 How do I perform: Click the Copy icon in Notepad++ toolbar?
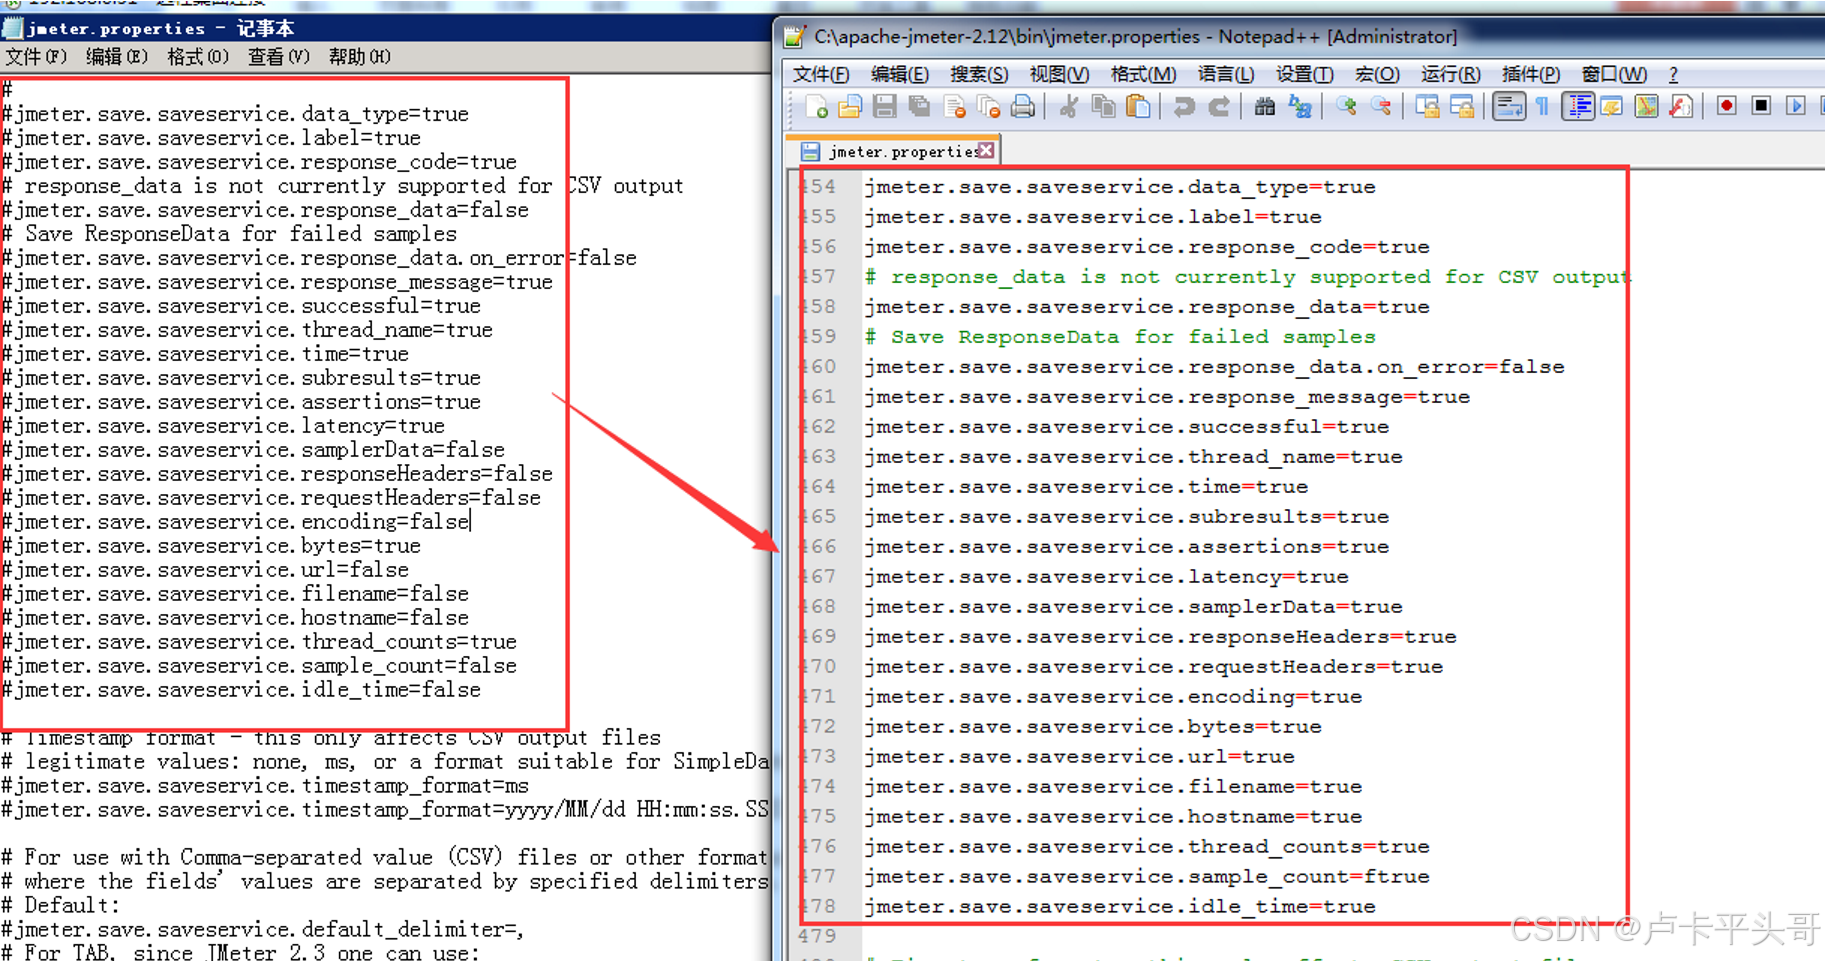[x=1104, y=106]
